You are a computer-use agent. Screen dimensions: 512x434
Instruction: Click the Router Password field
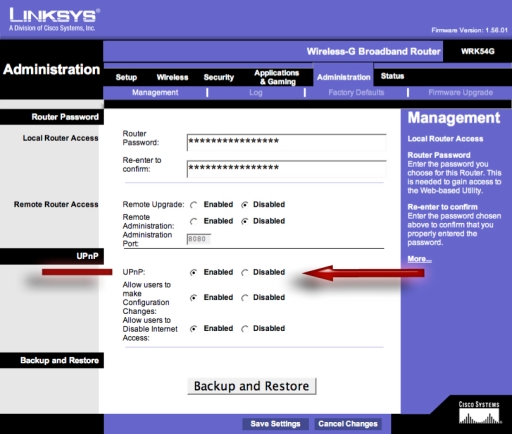click(x=287, y=142)
